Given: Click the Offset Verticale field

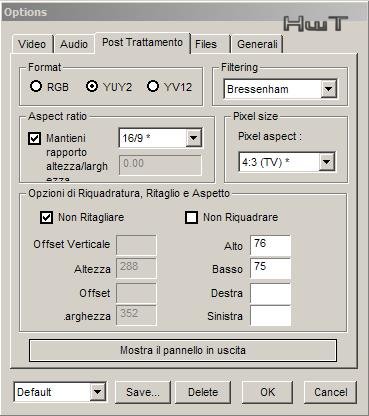Looking at the screenshot, I should click(136, 245).
